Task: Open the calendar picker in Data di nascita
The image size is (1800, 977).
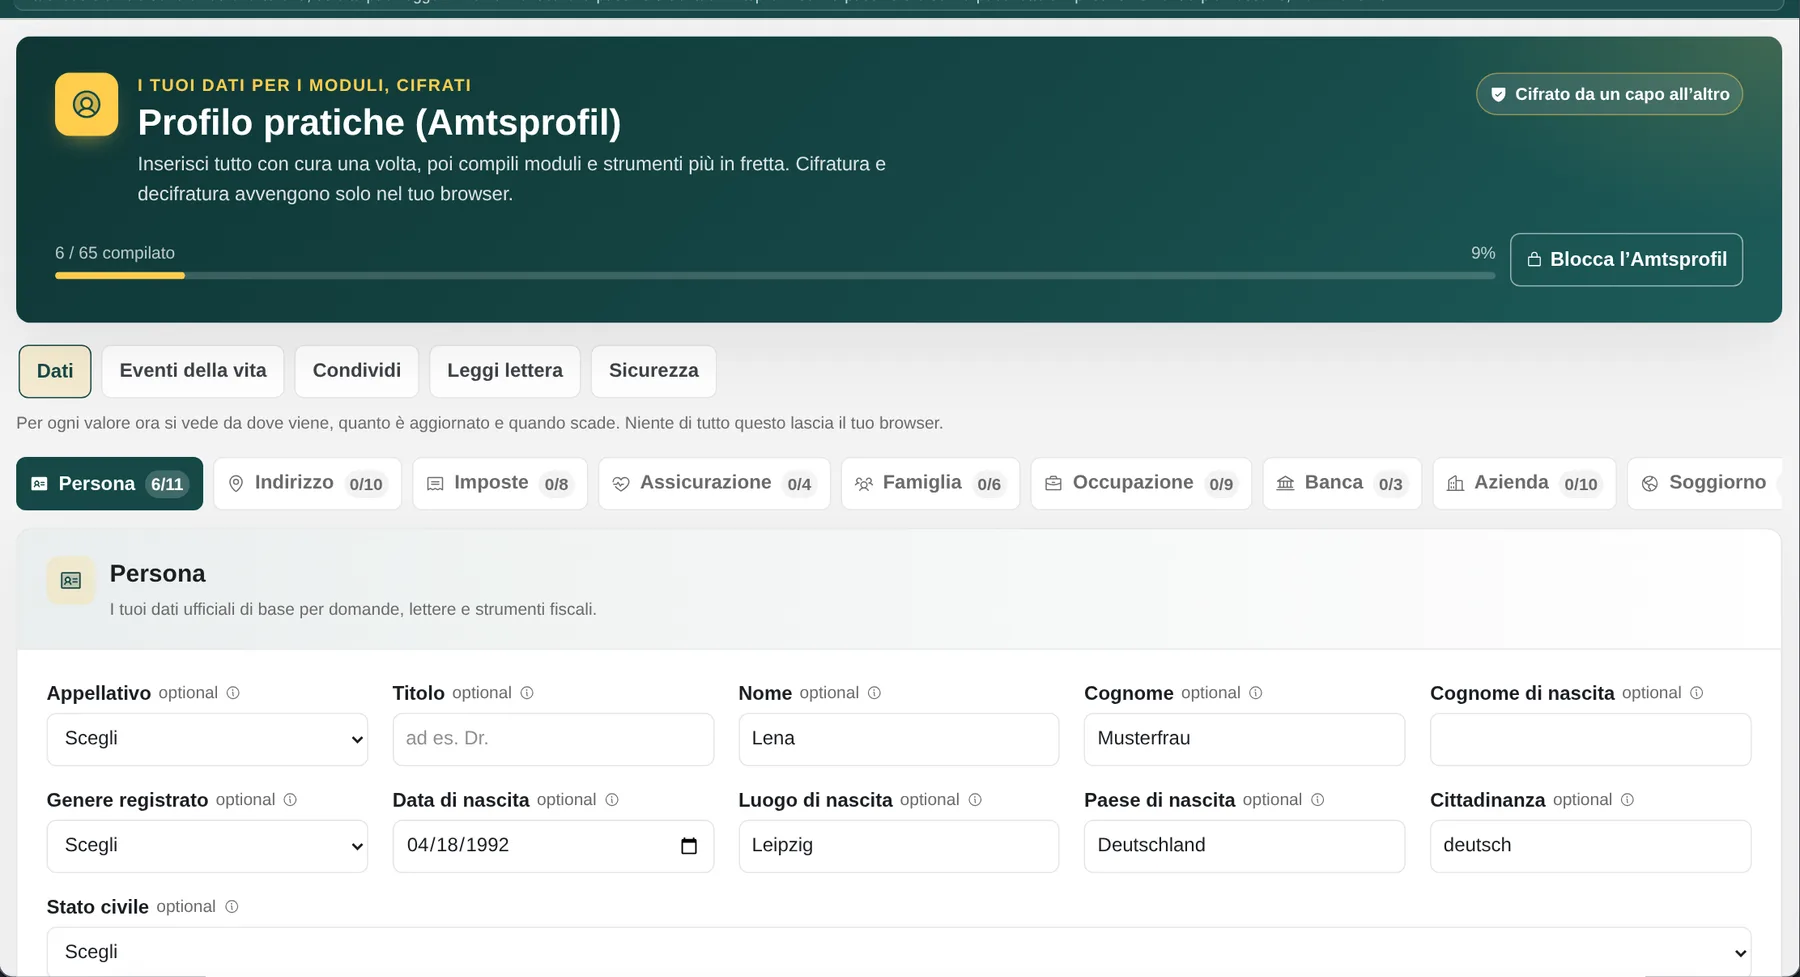Action: (x=689, y=846)
